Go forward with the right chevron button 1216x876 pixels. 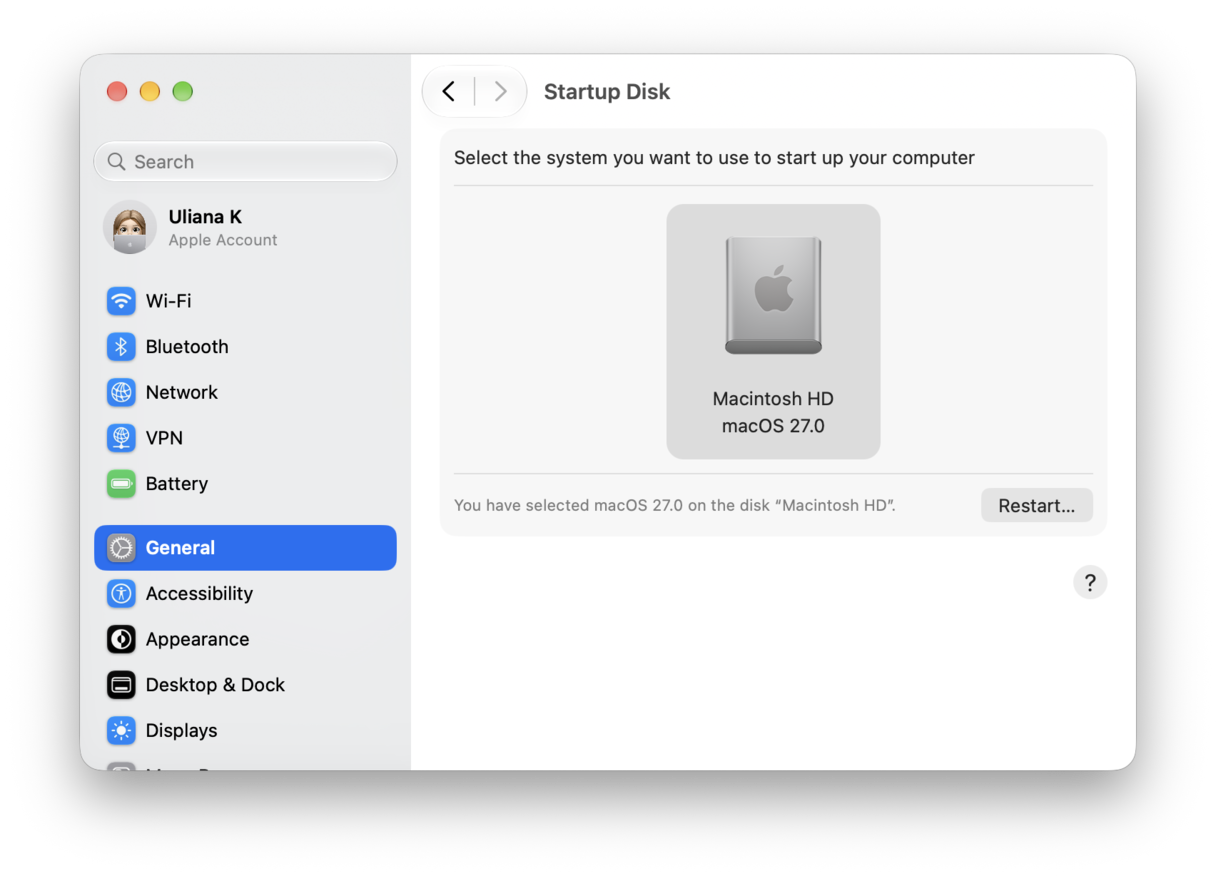coord(501,92)
